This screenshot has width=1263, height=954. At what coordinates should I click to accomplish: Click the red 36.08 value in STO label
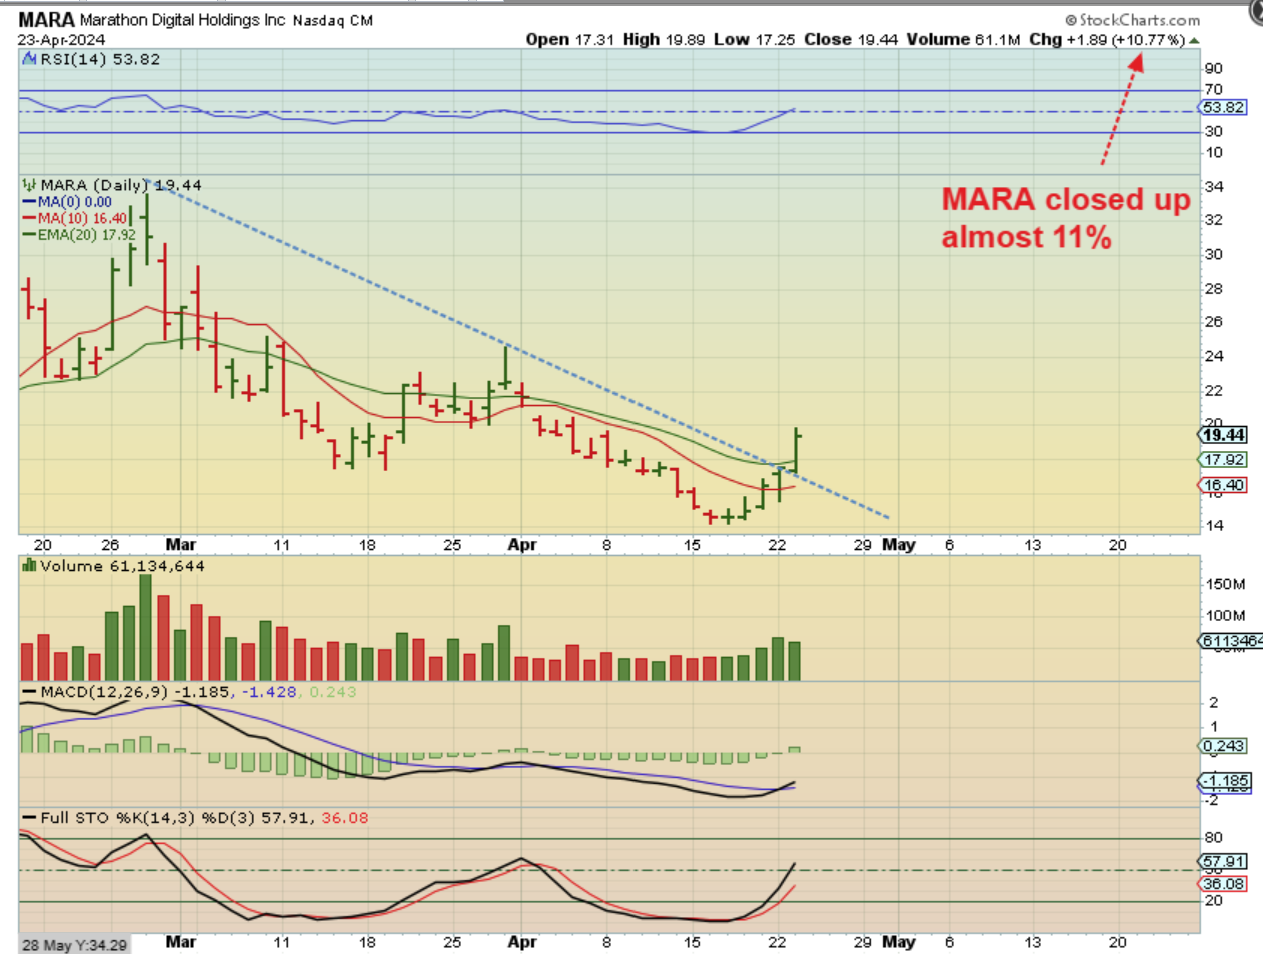coord(345,818)
